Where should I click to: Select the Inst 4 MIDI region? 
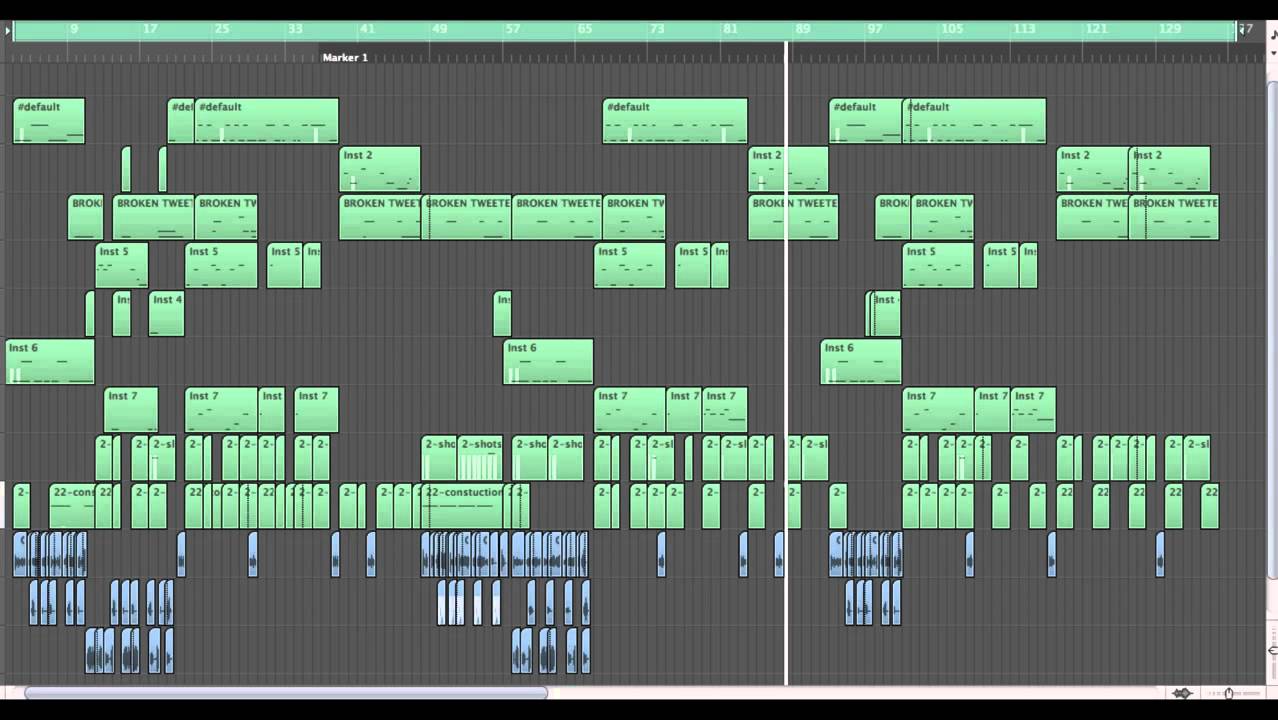pos(166,313)
